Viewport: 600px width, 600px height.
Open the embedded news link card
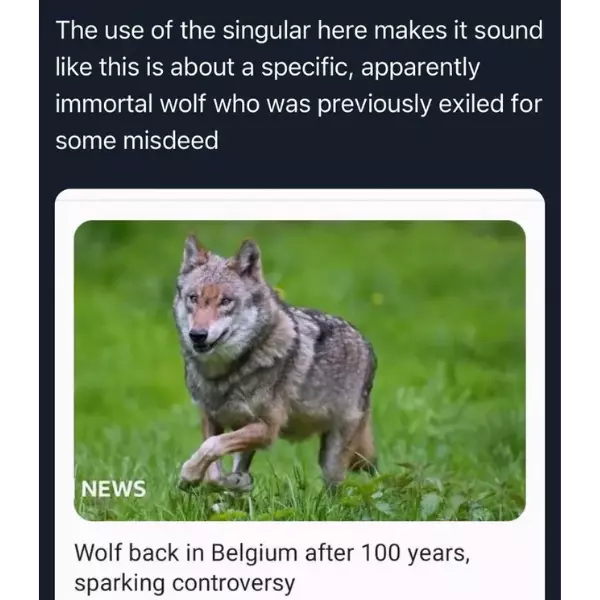(x=300, y=394)
